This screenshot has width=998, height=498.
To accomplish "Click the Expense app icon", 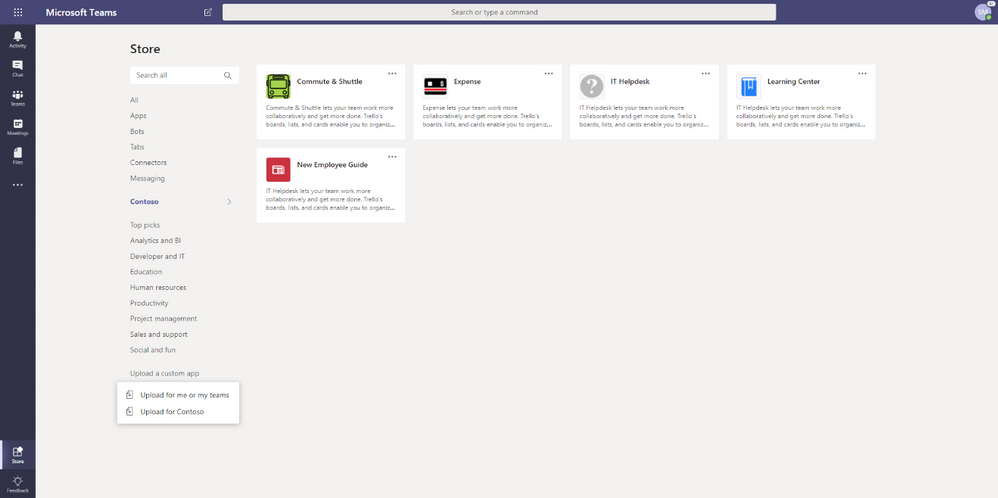I will click(x=435, y=86).
